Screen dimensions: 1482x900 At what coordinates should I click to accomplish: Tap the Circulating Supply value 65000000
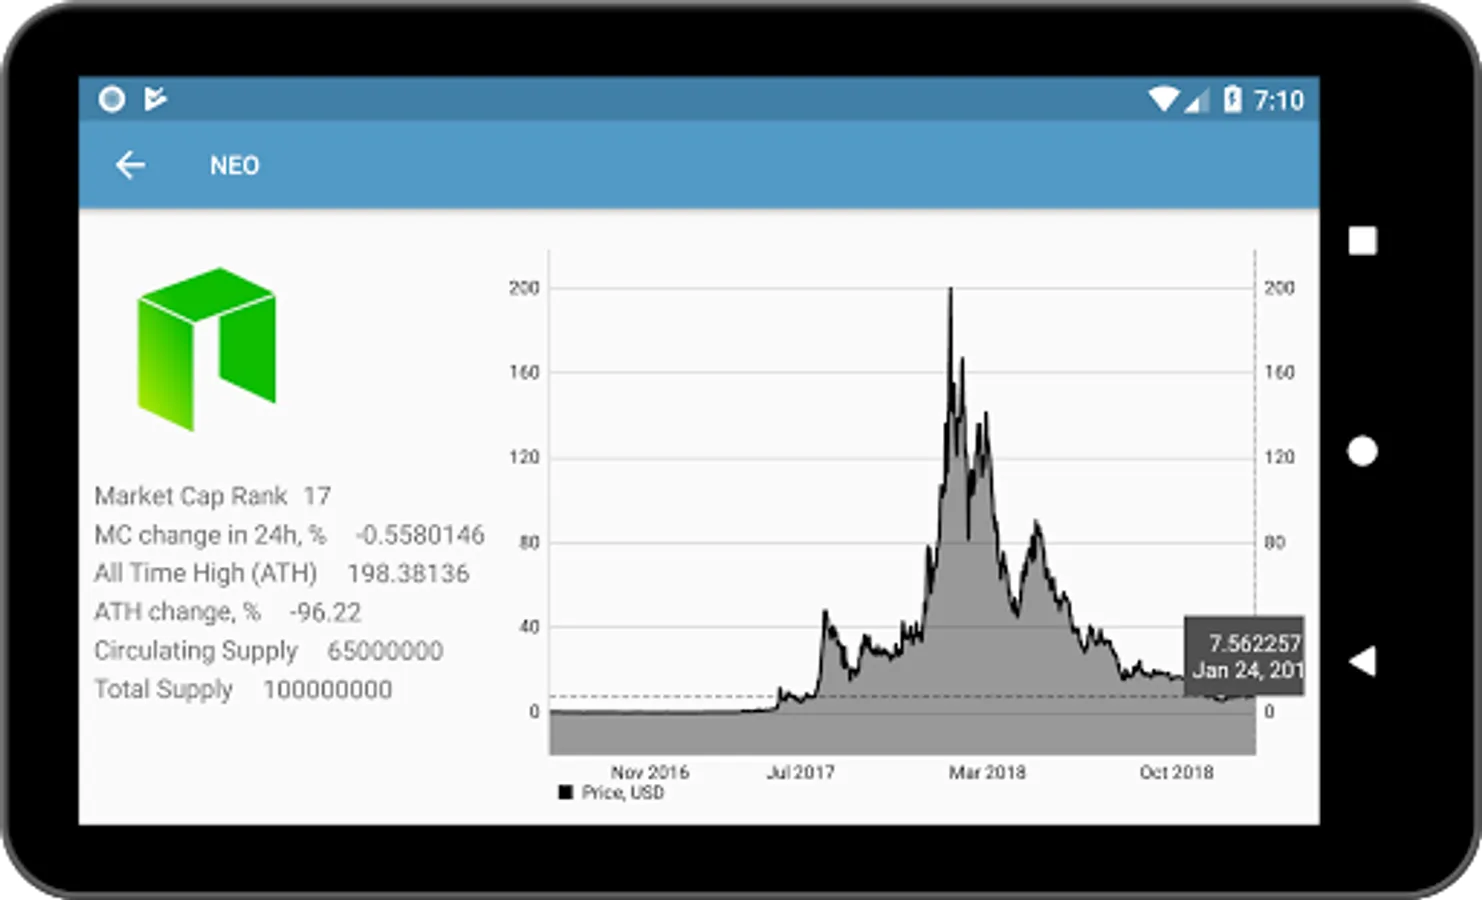385,651
